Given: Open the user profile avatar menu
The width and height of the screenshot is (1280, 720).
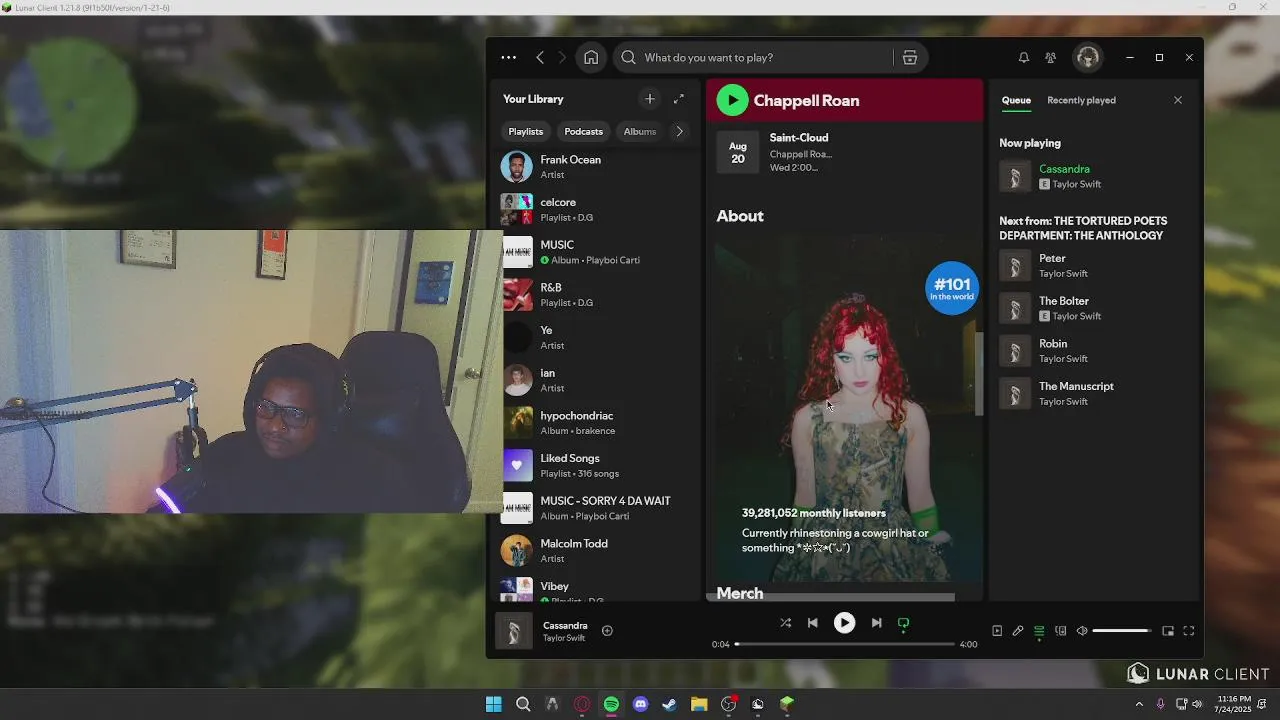Looking at the screenshot, I should click(x=1087, y=57).
